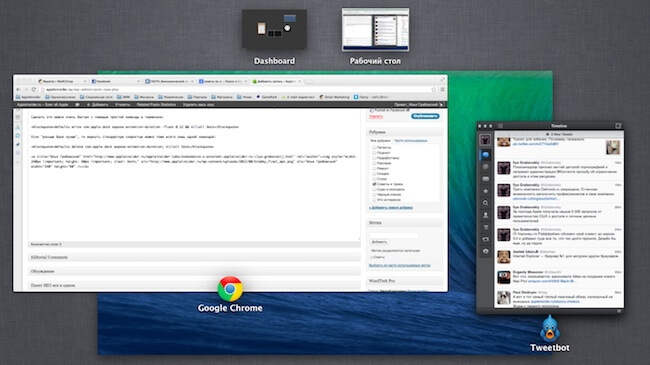Collapse the Рубрики panel header
Screen dimensions: 650x365
[405, 132]
